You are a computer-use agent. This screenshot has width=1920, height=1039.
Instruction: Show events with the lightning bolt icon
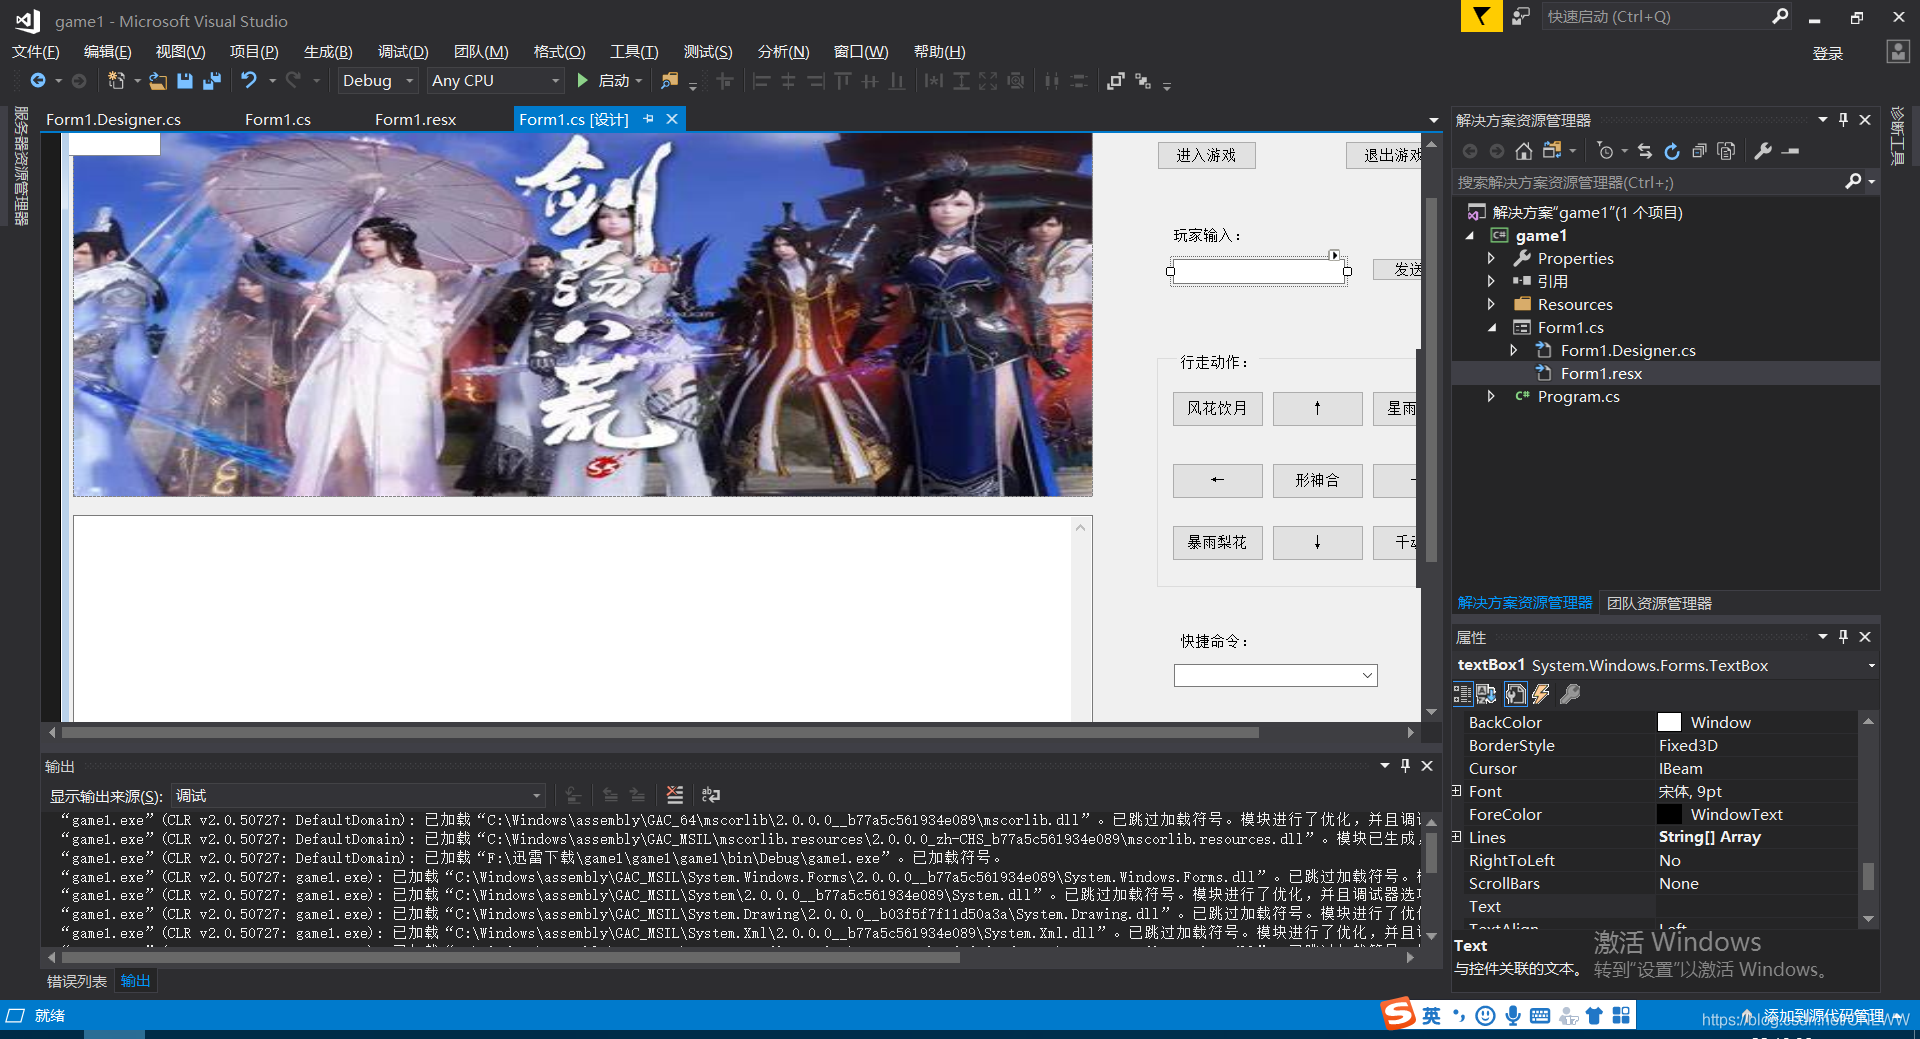pos(1541,694)
